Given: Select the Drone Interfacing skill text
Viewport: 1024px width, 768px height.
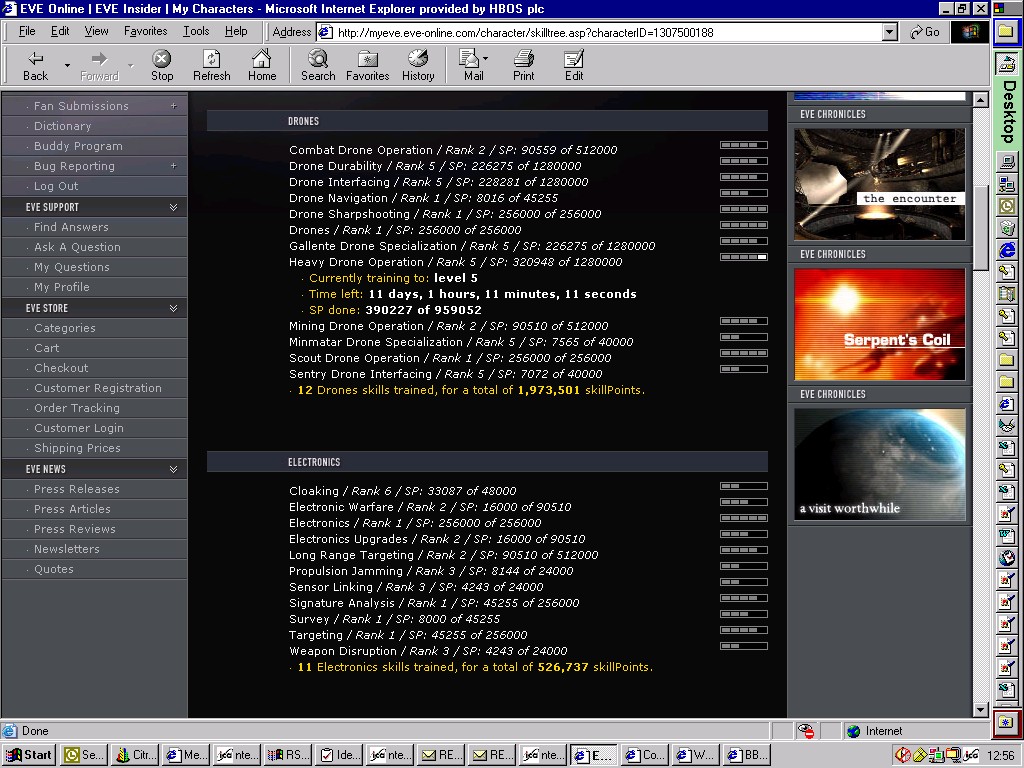Looking at the screenshot, I should [438, 182].
